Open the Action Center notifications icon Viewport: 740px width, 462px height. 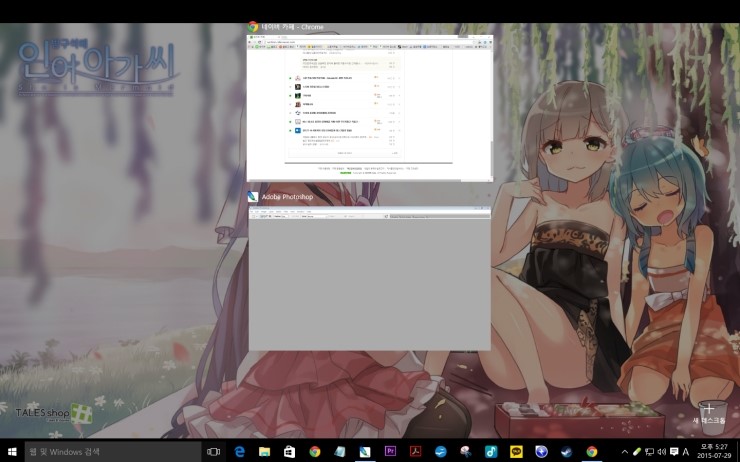[x=674, y=452]
